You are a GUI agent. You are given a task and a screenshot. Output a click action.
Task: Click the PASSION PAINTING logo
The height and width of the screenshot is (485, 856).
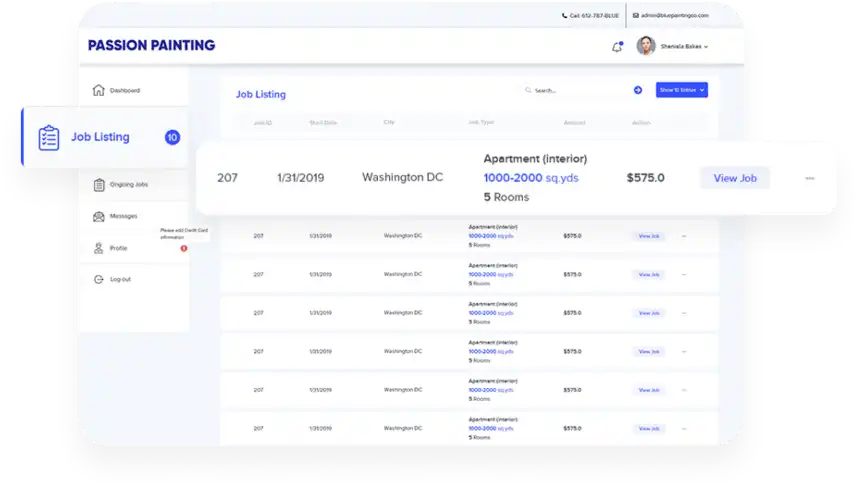click(152, 45)
